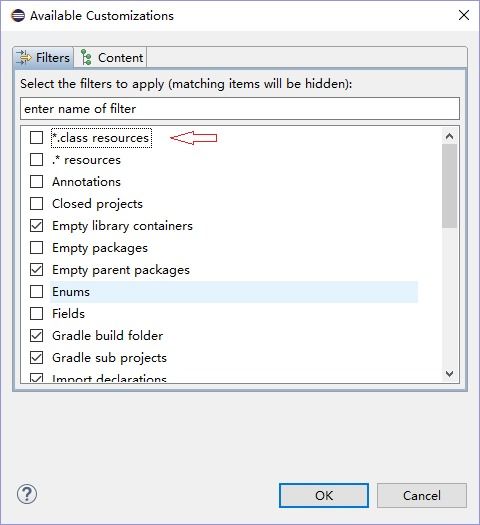Confirm with the OK button
The height and width of the screenshot is (525, 480).
[x=324, y=495]
